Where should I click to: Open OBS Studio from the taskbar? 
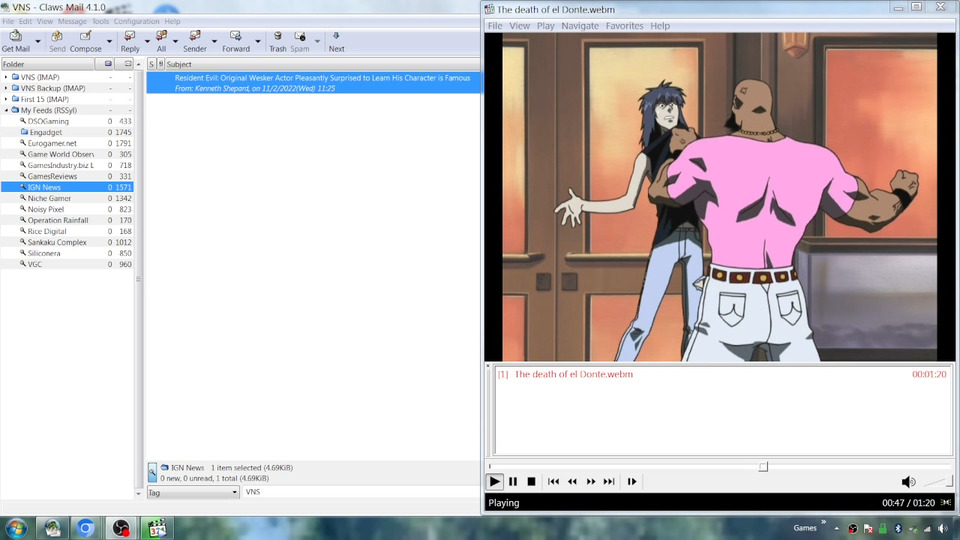[121, 528]
